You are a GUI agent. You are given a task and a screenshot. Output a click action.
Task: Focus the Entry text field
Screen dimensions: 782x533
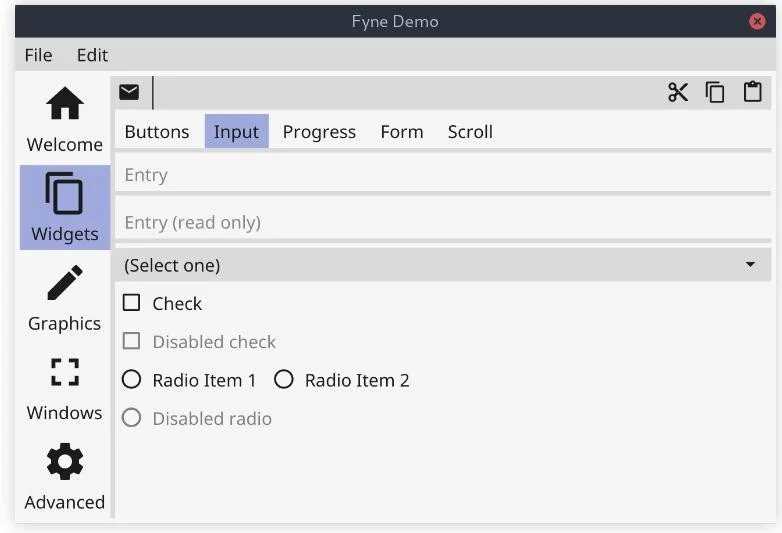(443, 175)
